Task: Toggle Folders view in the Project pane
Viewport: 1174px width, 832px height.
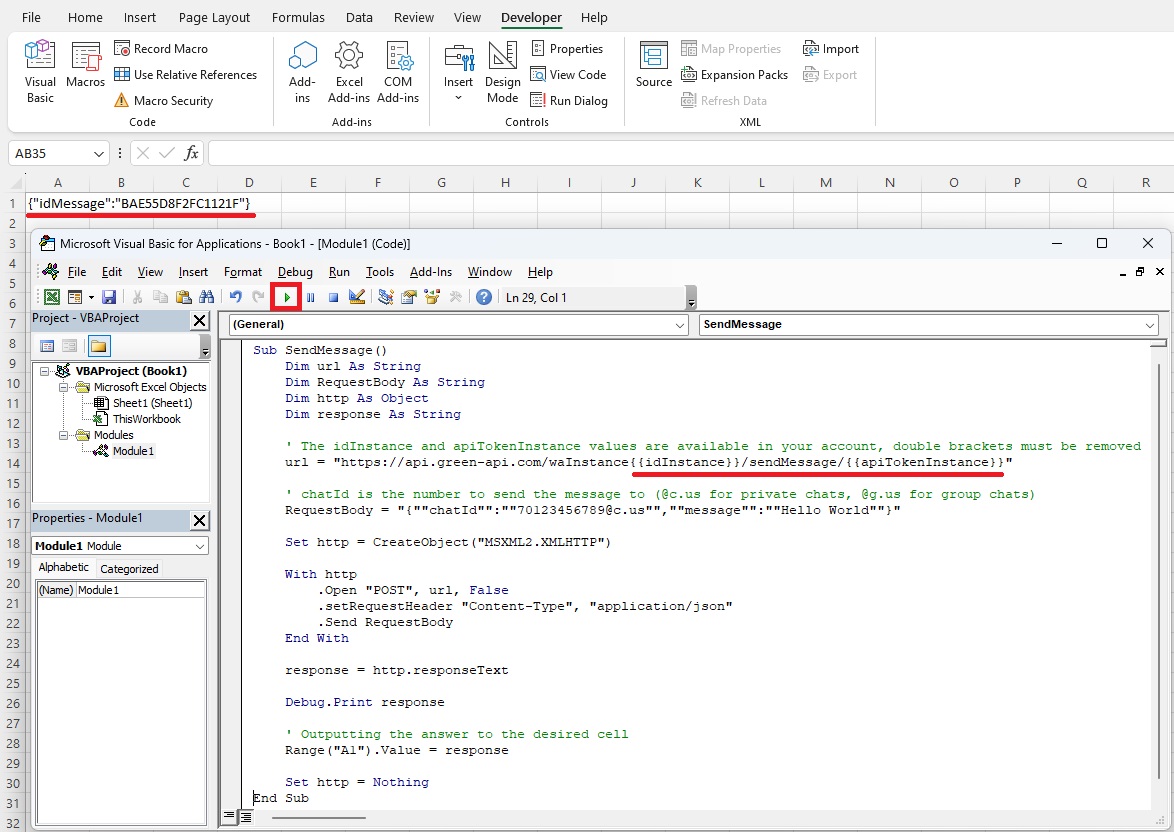Action: tap(98, 346)
